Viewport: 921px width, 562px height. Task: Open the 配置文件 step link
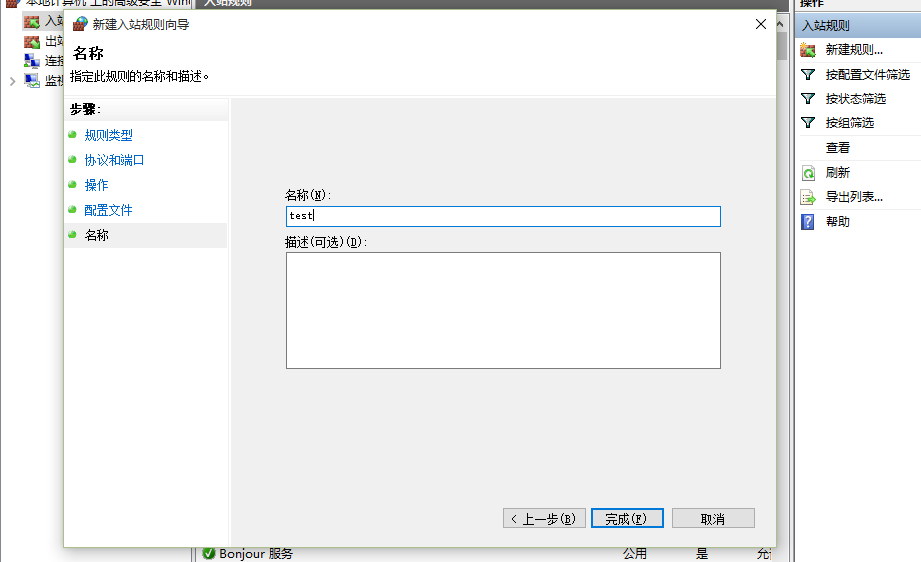(x=109, y=210)
